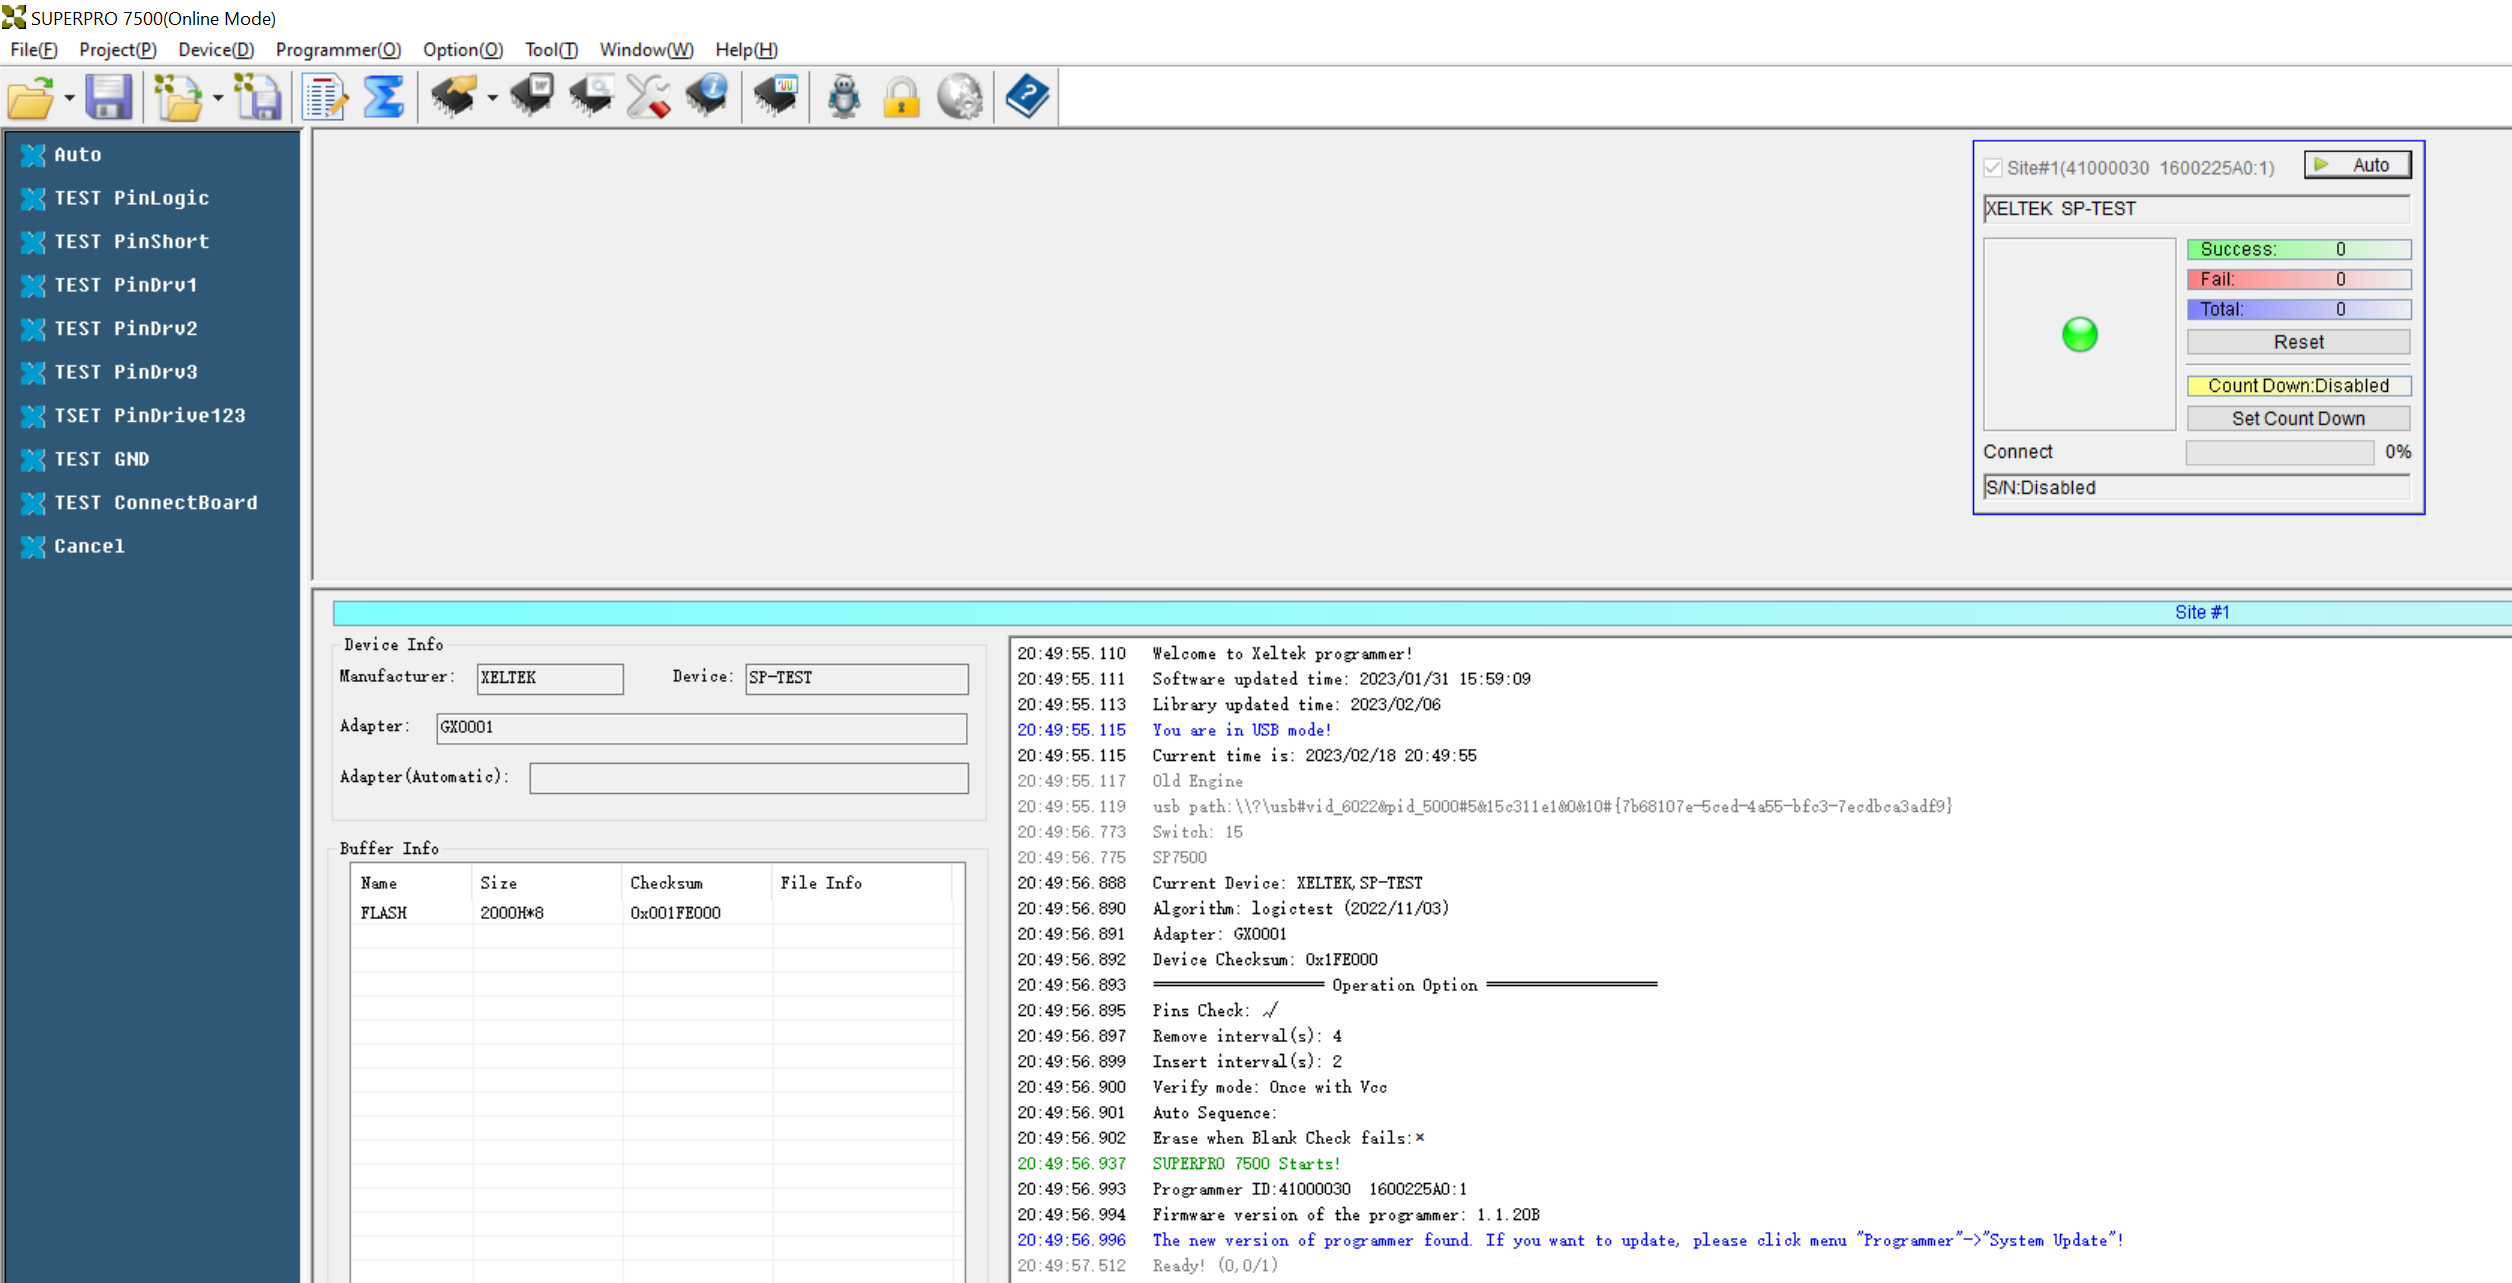
Task: Click the save file floppy icon
Action: tap(109, 98)
